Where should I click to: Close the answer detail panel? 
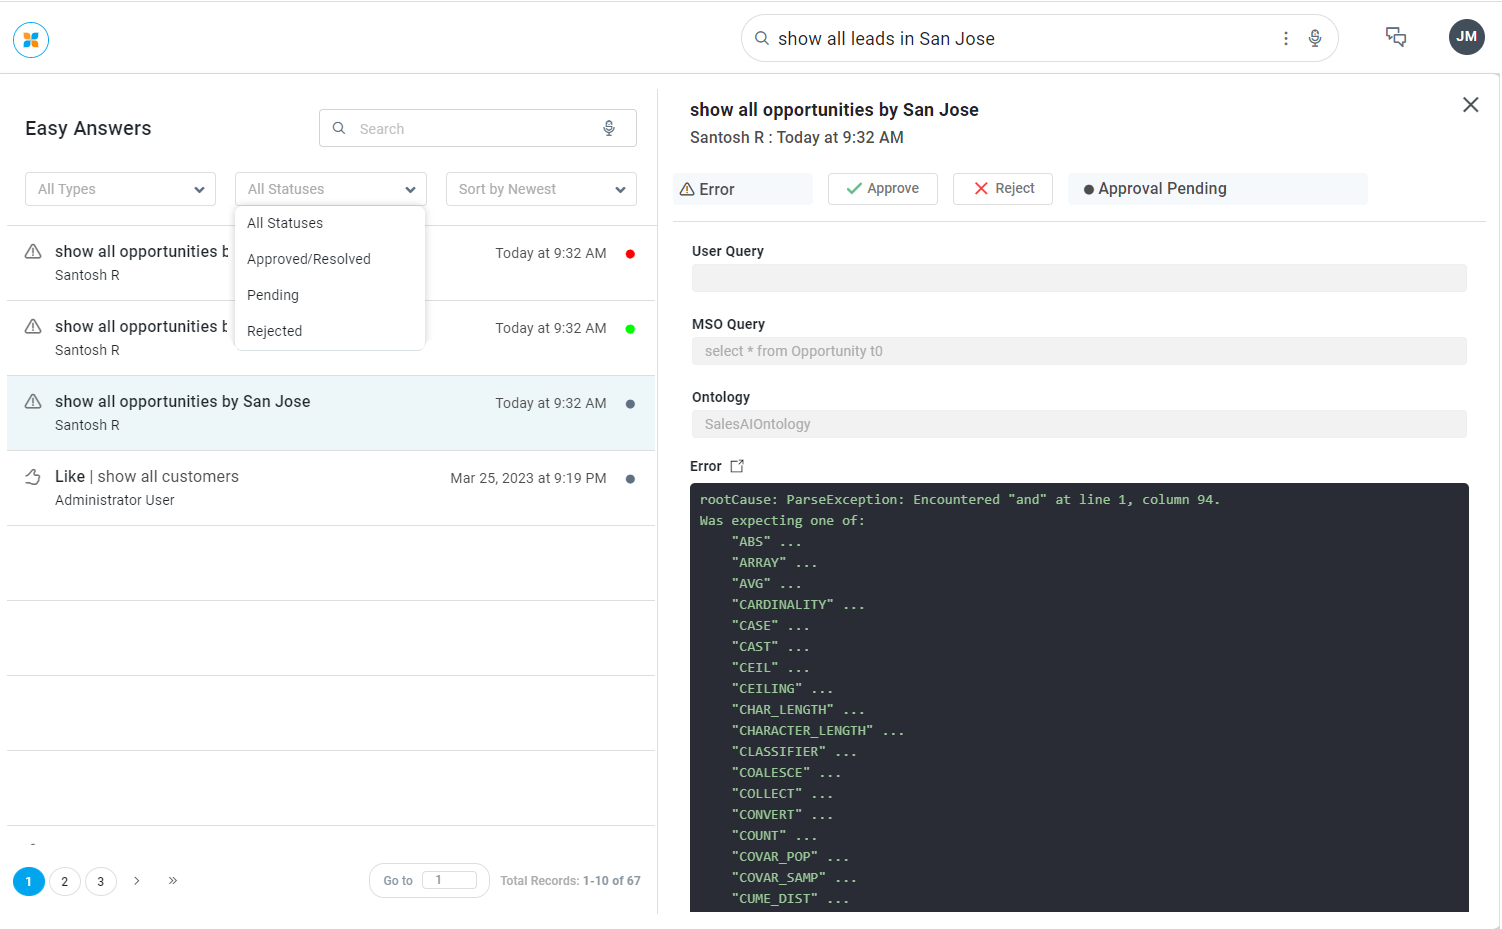pos(1470,105)
